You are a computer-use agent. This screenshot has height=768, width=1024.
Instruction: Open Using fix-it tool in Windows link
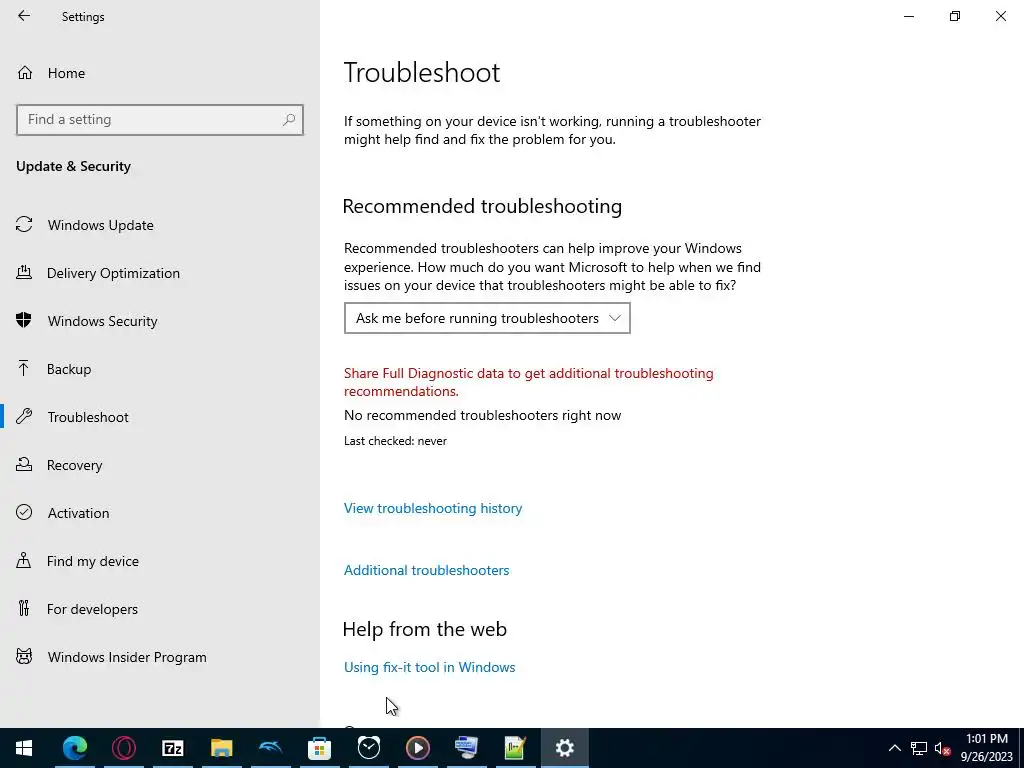click(x=430, y=667)
